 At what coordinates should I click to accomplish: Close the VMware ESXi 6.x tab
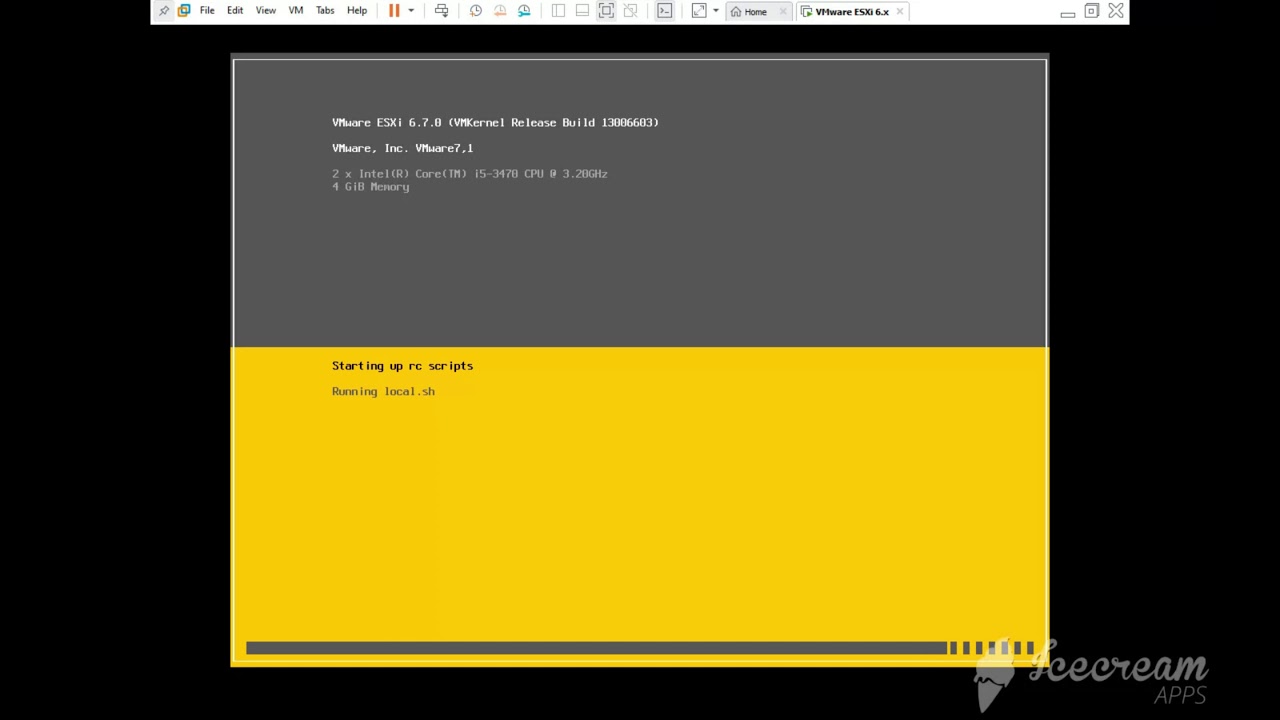click(900, 12)
